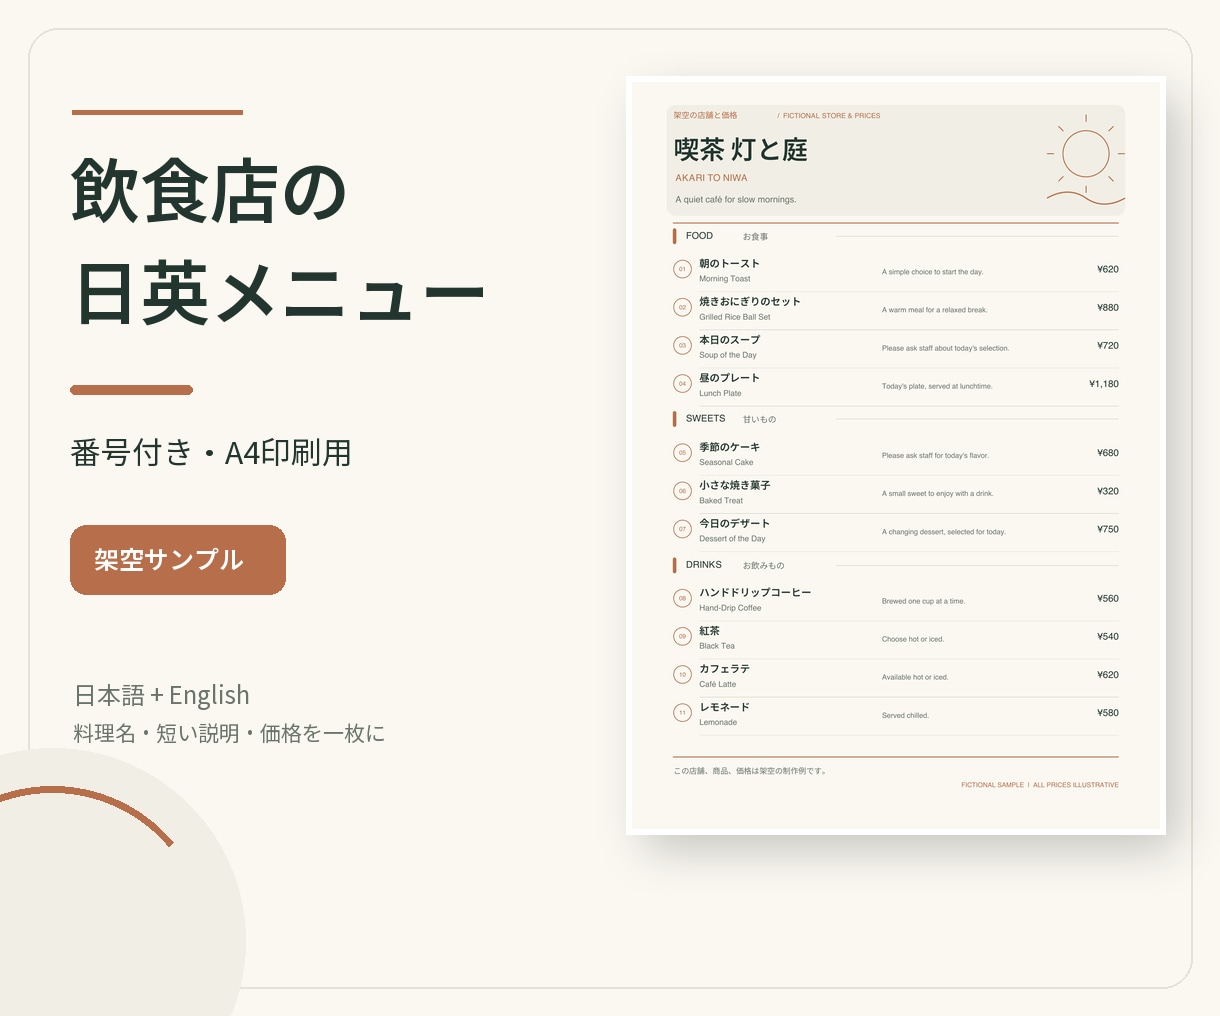The width and height of the screenshot is (1220, 1016).
Task: Click the ¥560 price
Action: (1108, 599)
